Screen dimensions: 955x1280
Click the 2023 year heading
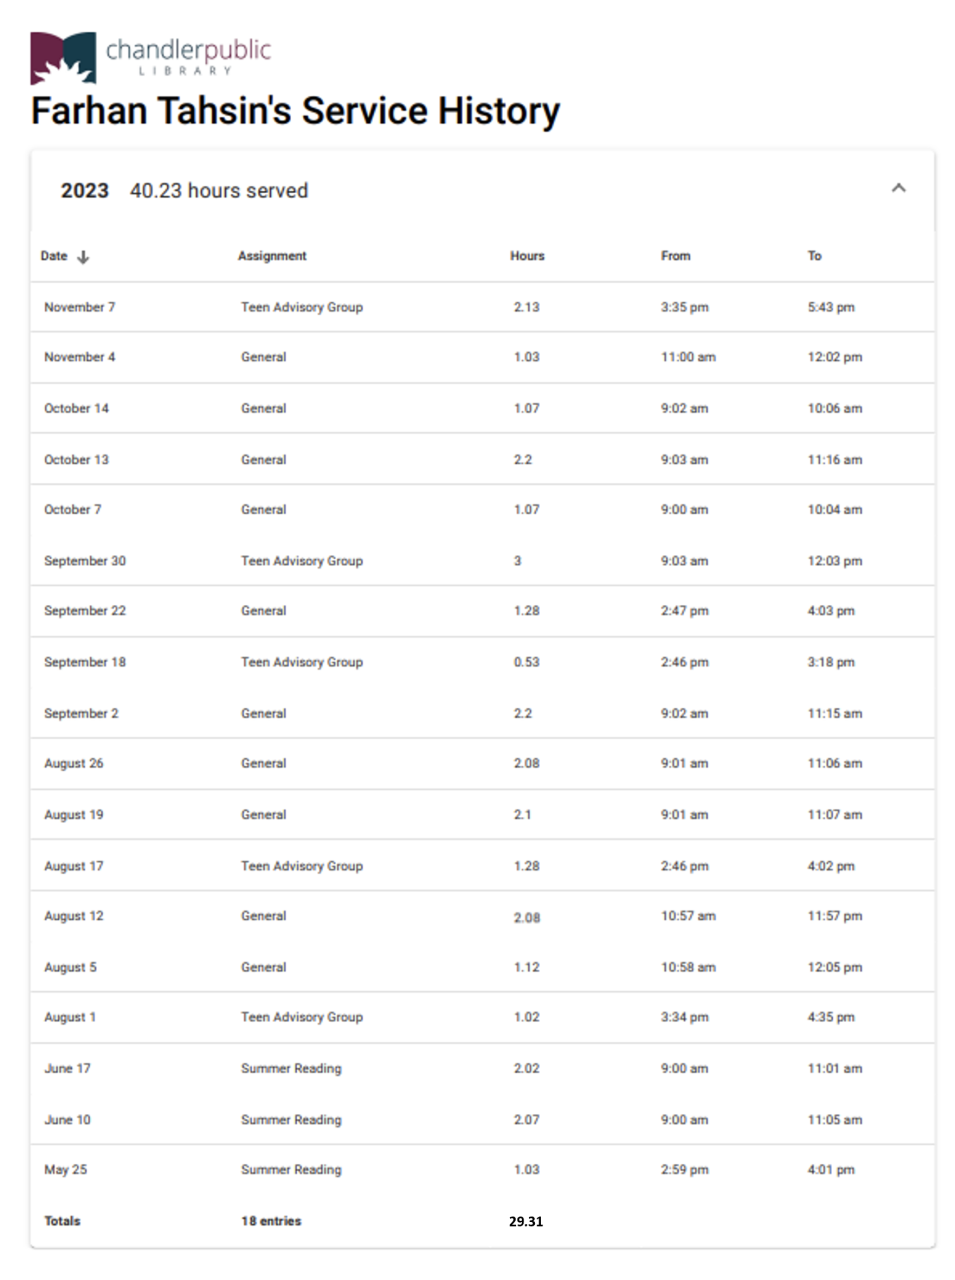(x=84, y=191)
